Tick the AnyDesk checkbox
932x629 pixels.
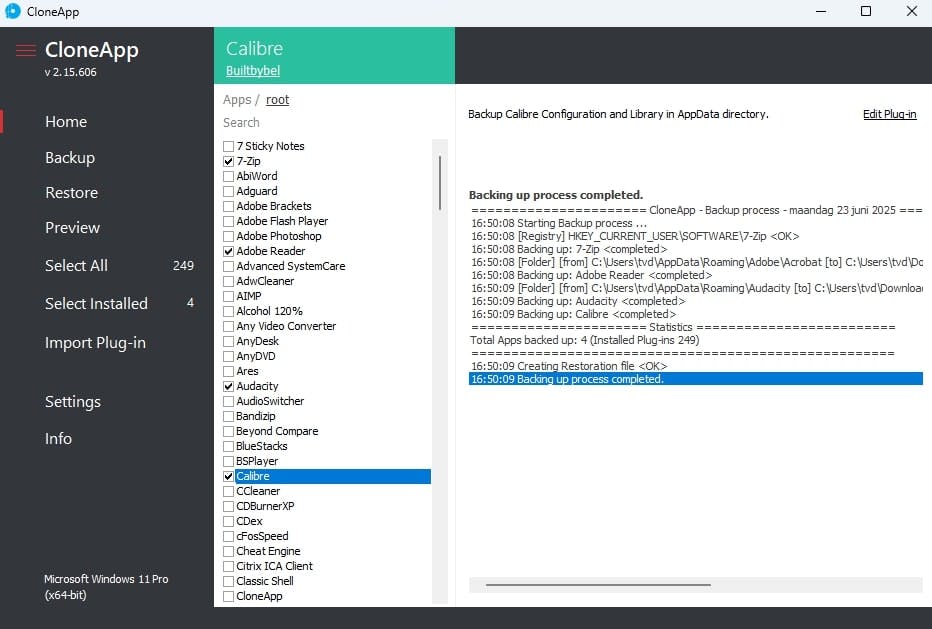tap(228, 341)
